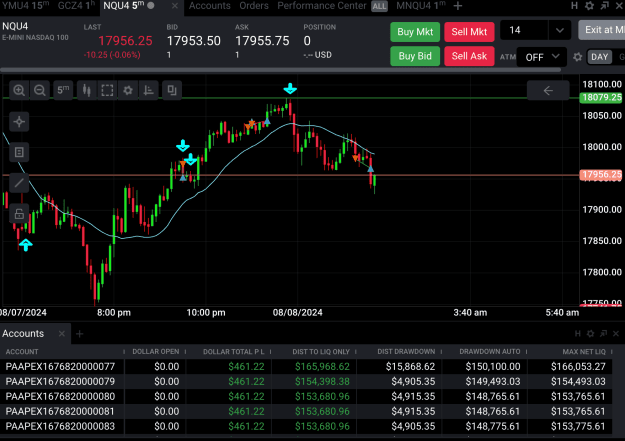625x441 pixels.
Task: Toggle the ALL badge in Performance Center
Action: [379, 6]
